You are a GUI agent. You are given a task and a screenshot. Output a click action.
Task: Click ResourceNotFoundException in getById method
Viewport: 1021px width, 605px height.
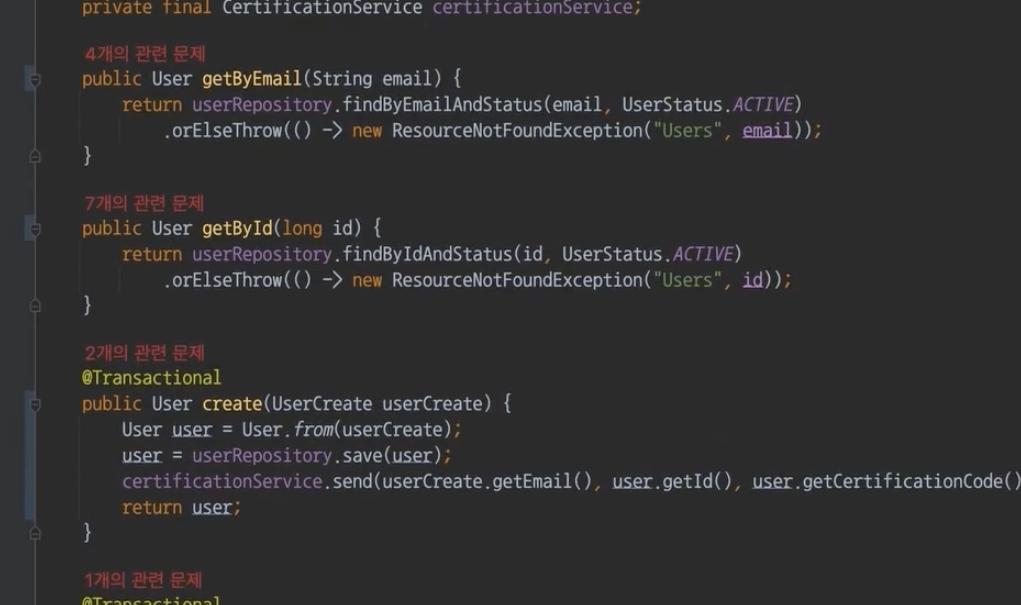pos(517,280)
